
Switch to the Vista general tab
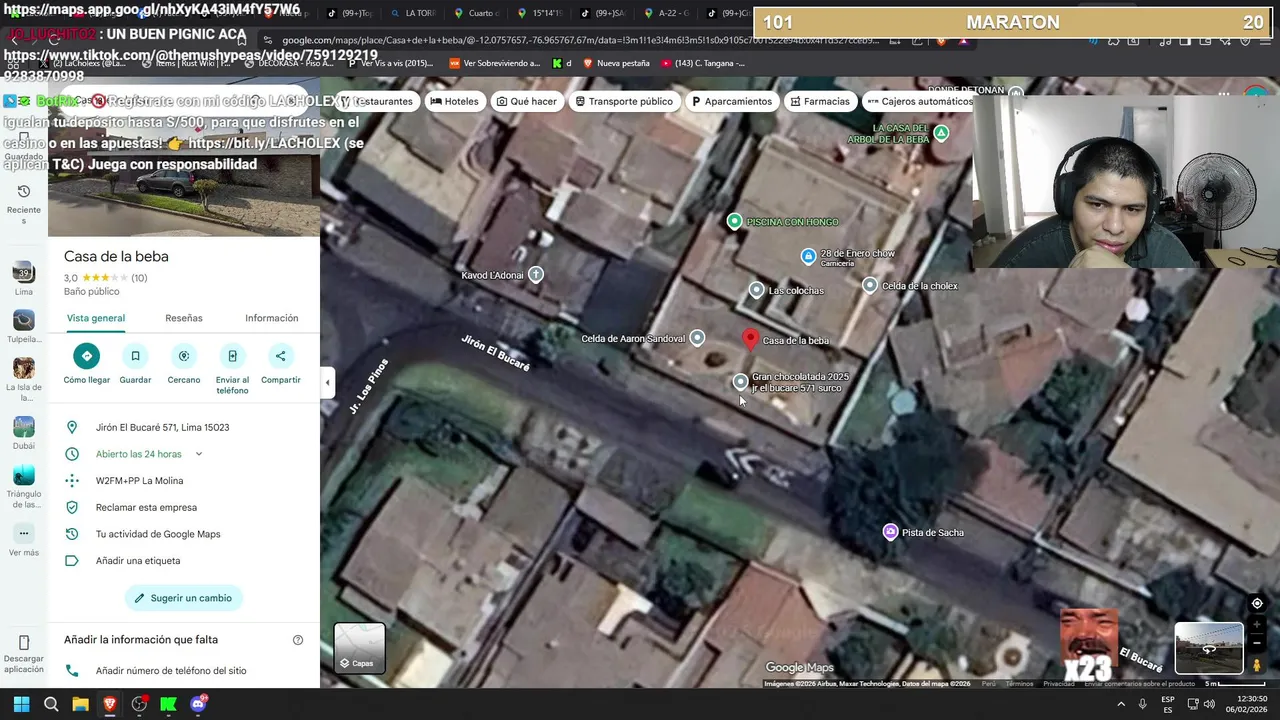(96, 318)
